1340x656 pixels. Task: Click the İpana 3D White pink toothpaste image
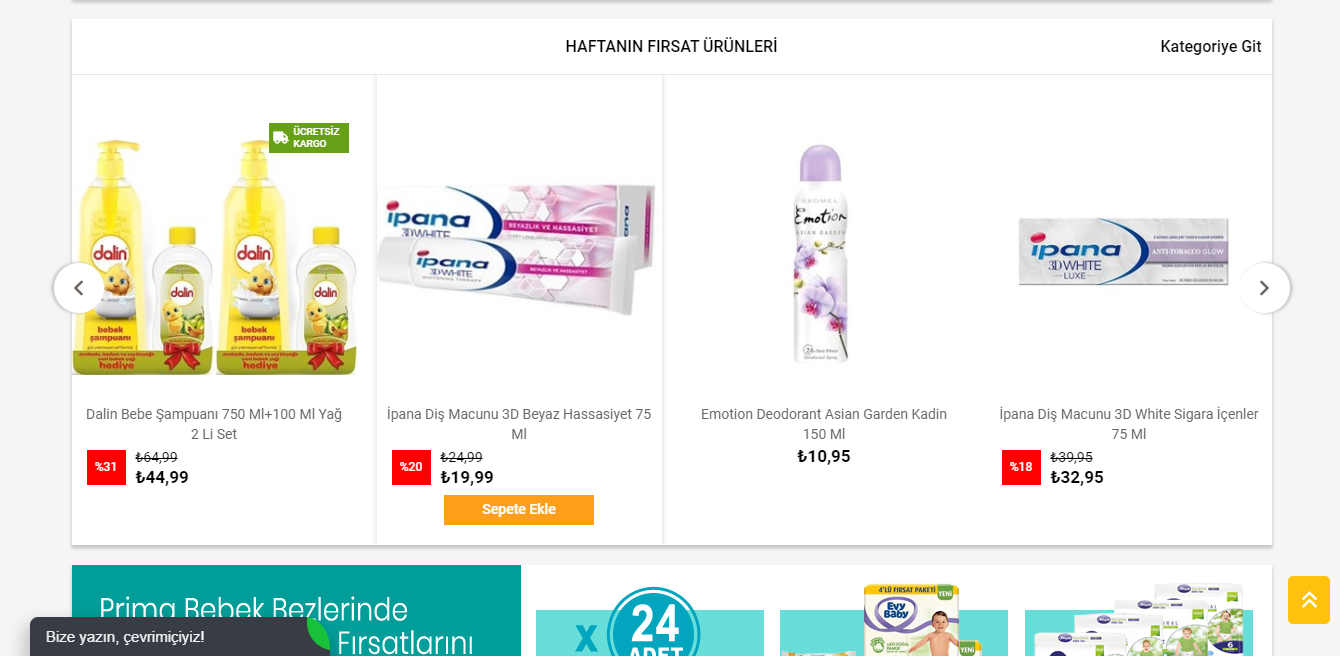(x=519, y=250)
